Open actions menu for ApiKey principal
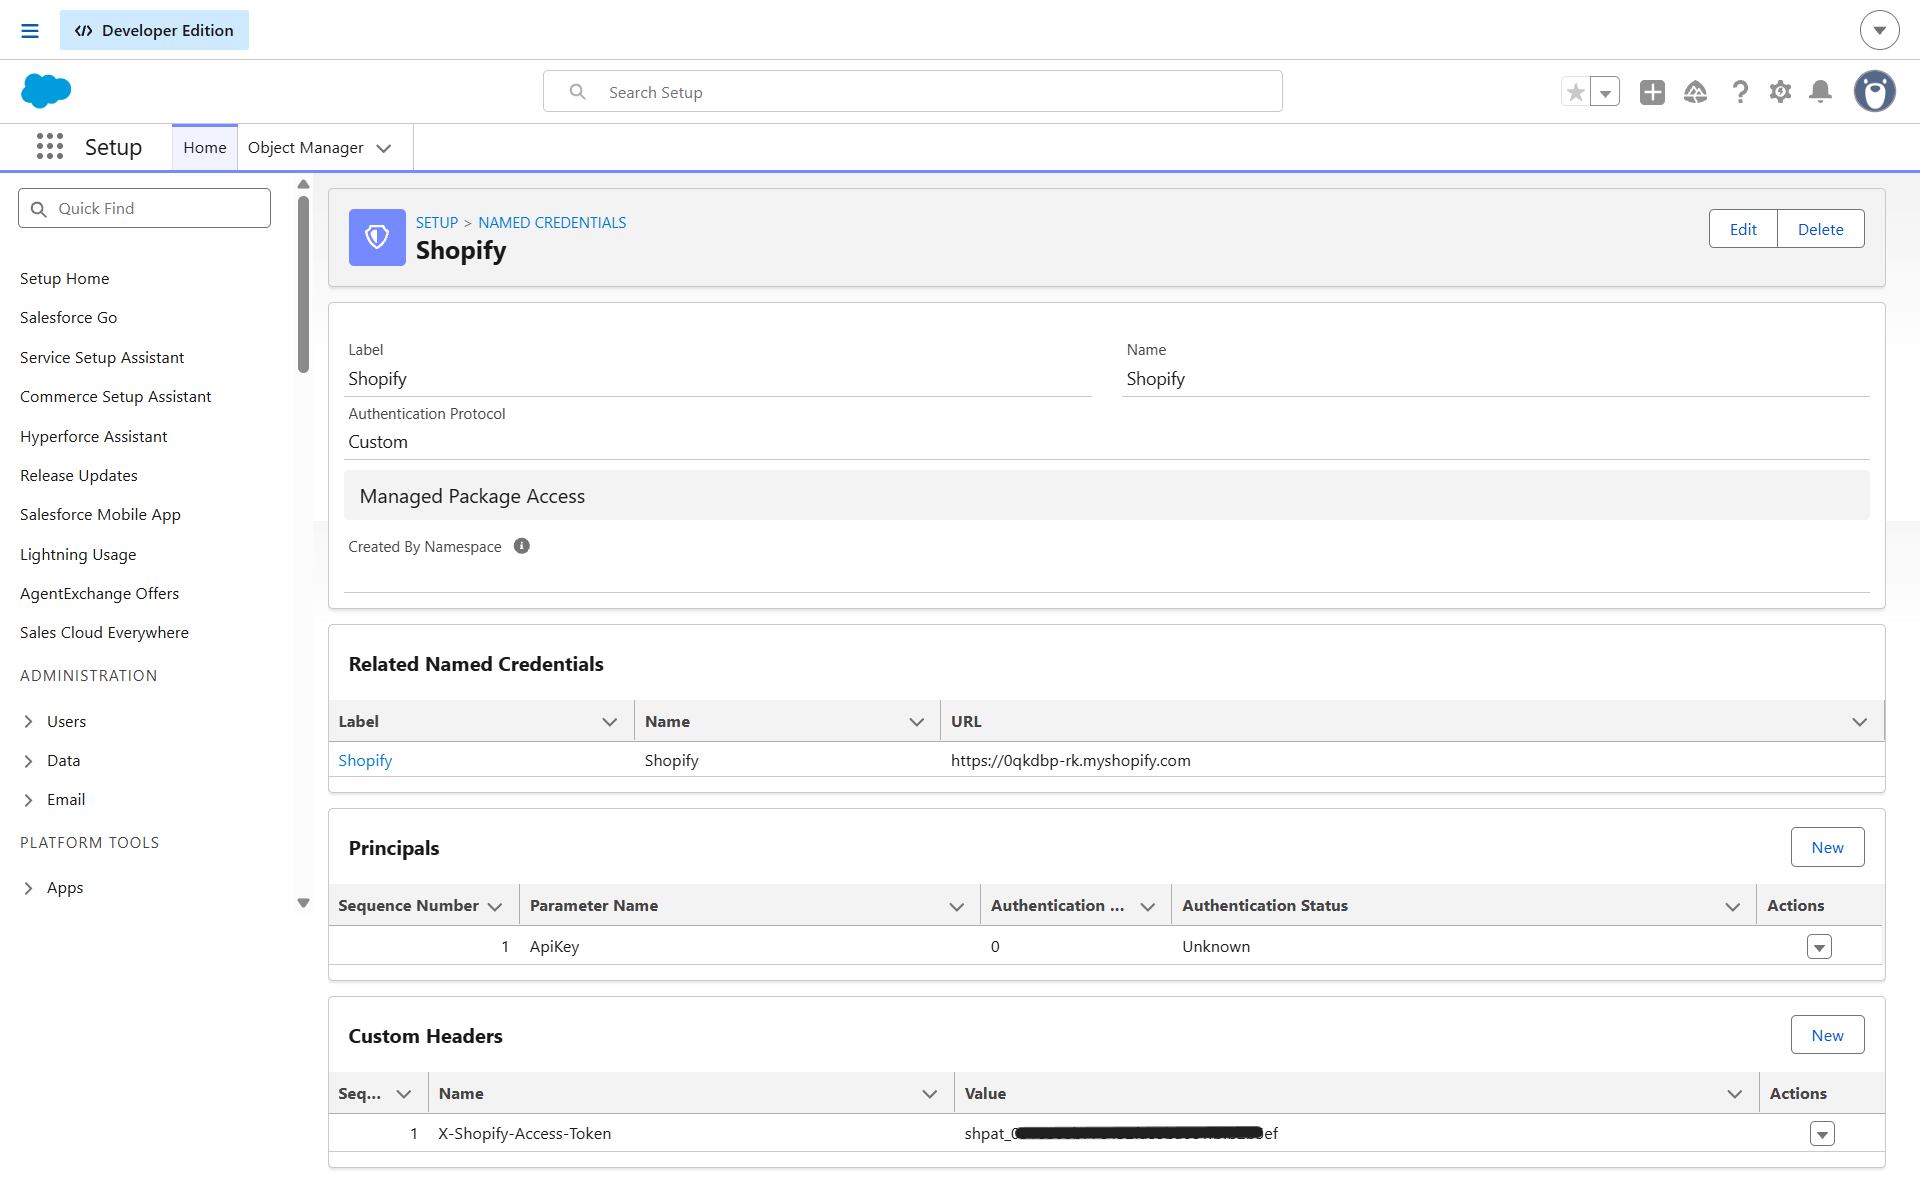This screenshot has height=1182, width=1920. [1819, 946]
